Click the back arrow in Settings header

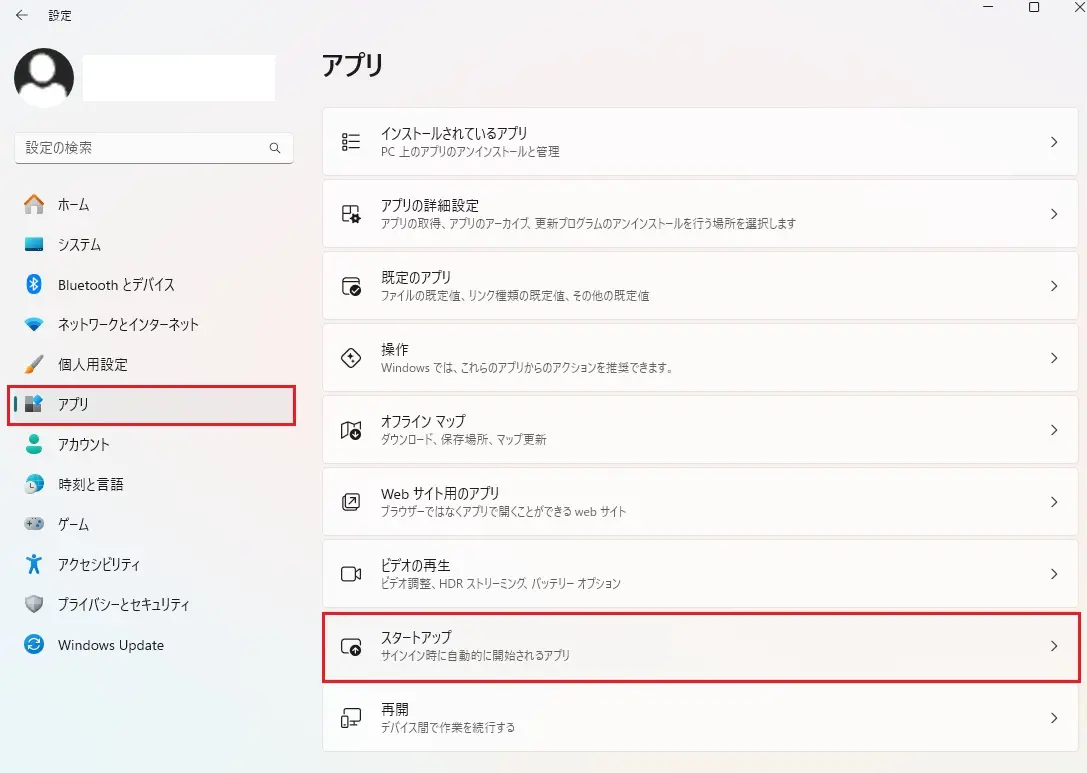pos(21,15)
